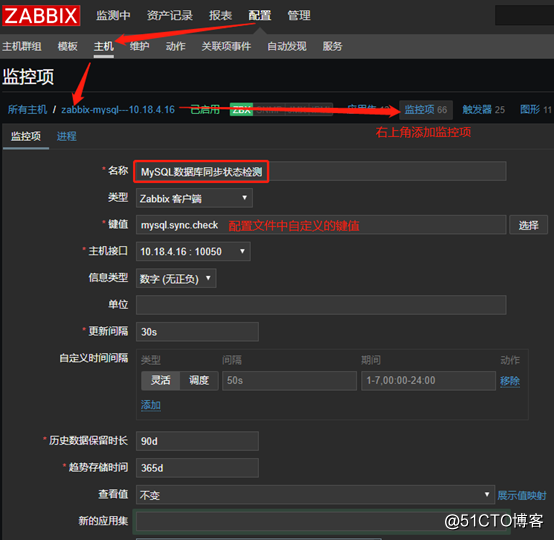Open the 主机接口 10.18.4.16:10050 dropdown
This screenshot has width=554, height=540.
193,251
